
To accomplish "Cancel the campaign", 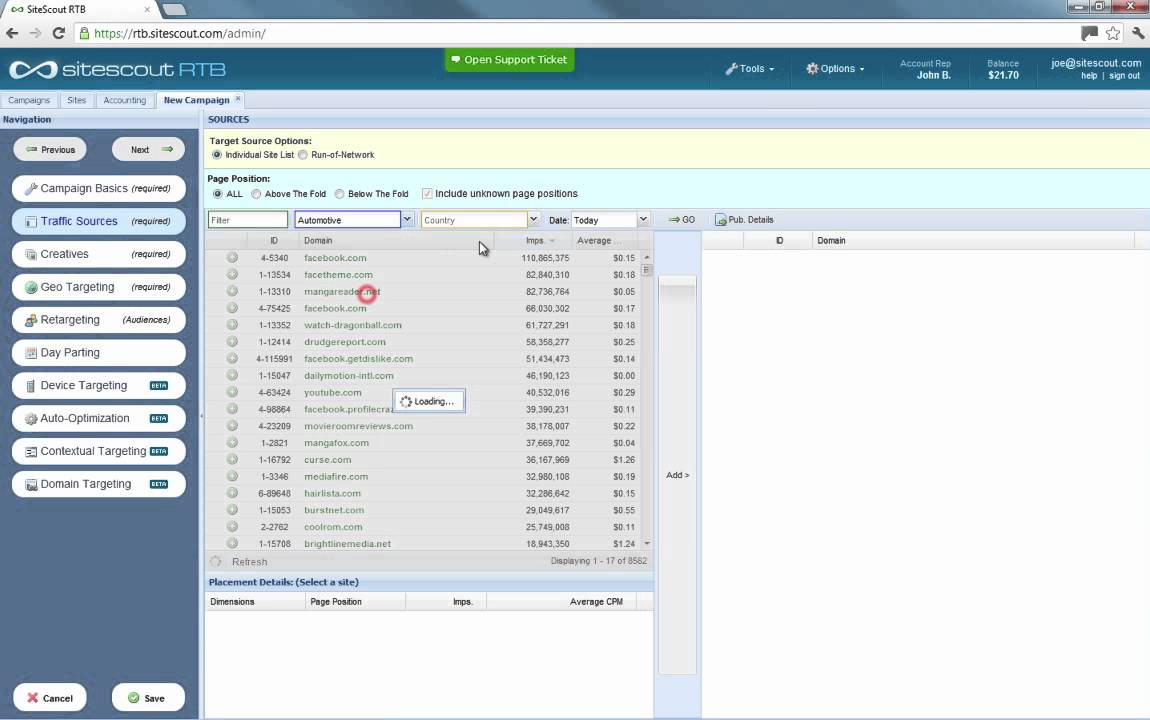I will click(x=50, y=698).
